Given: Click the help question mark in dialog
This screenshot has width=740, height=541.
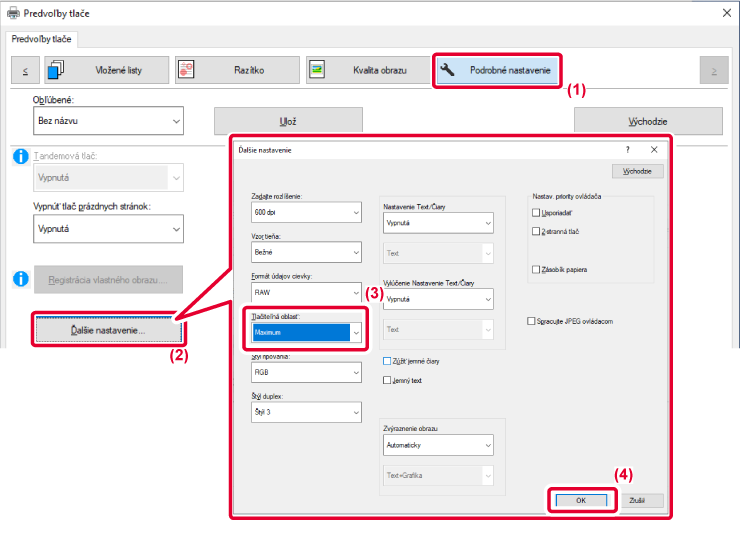Looking at the screenshot, I should (628, 149).
